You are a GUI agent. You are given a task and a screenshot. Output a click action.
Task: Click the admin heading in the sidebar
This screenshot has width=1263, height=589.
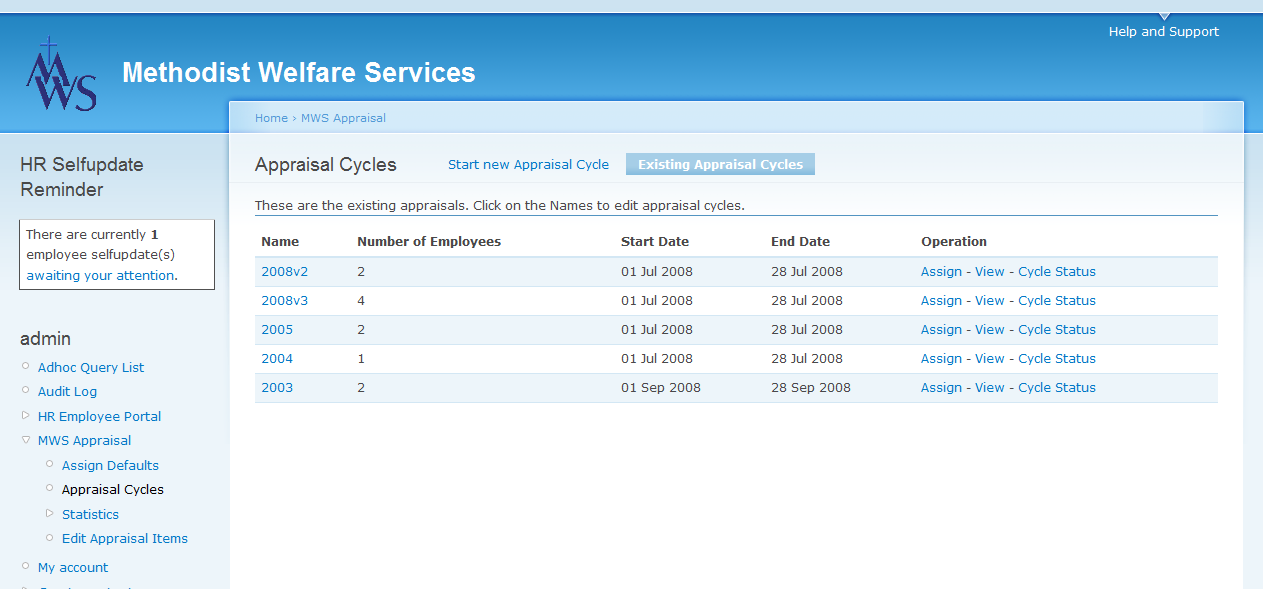point(45,339)
